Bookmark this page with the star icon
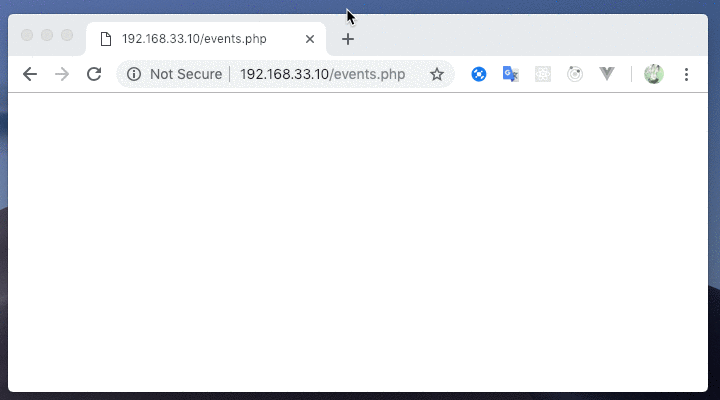The width and height of the screenshot is (720, 400). pyautogui.click(x=437, y=74)
